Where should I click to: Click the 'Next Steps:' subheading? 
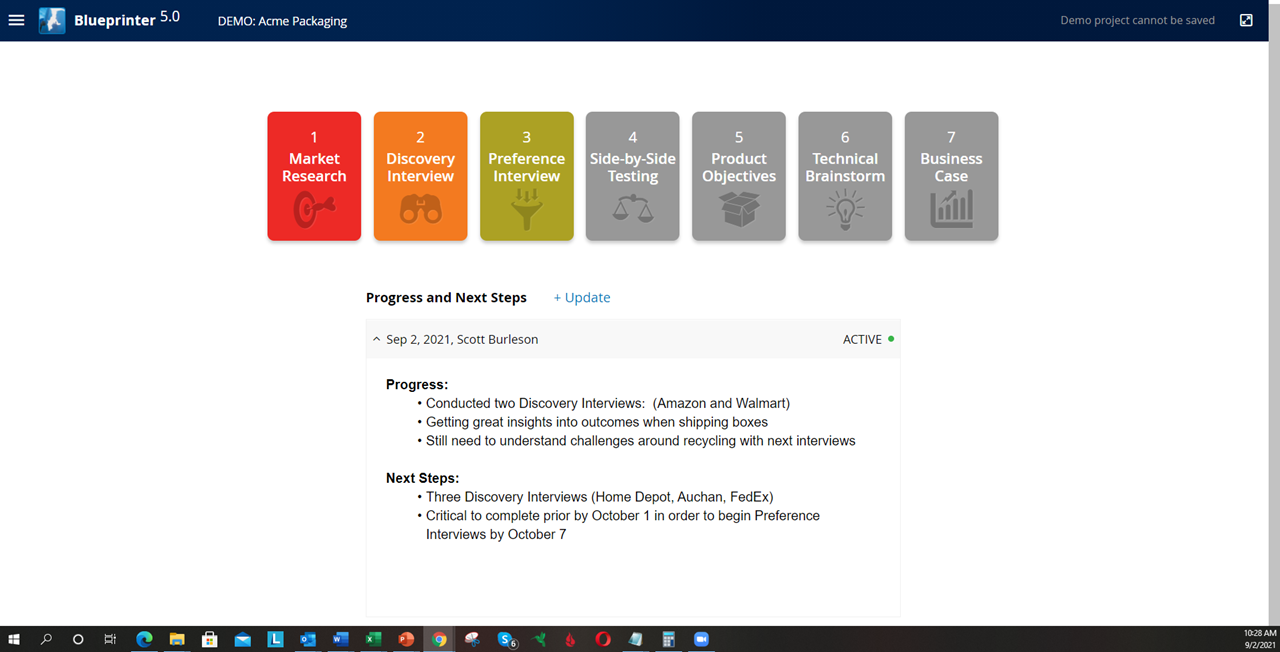pyautogui.click(x=423, y=478)
